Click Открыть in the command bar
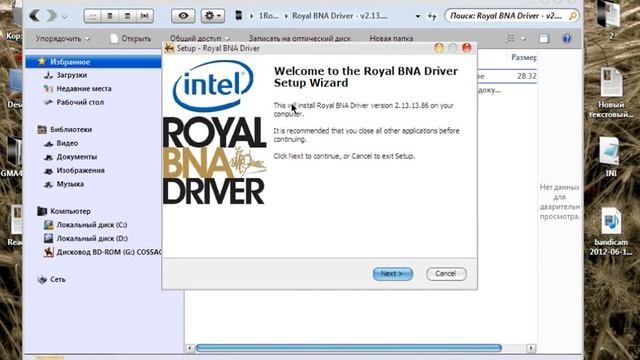This screenshot has width=640, height=360. click(131, 38)
